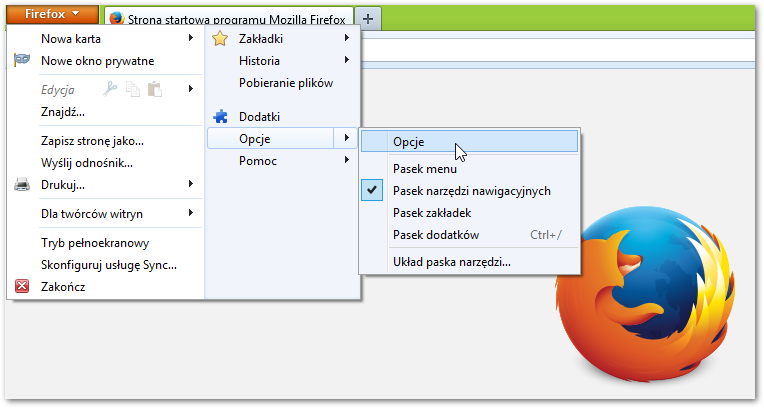This screenshot has width=764, height=408.
Task: Open the Historia menu entry
Action: [259, 61]
